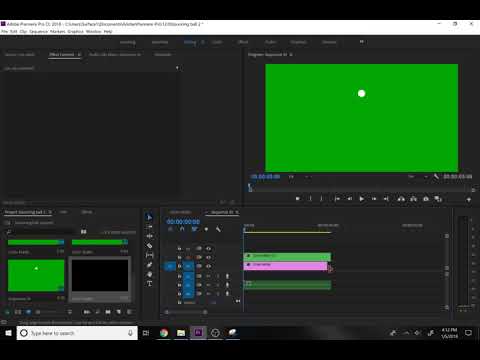
Task: Select the Slip tool
Action: click(x=149, y=255)
